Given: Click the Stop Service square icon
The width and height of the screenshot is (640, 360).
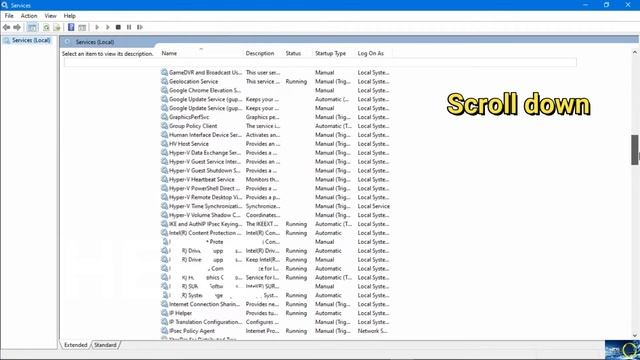Looking at the screenshot, I should [118, 27].
